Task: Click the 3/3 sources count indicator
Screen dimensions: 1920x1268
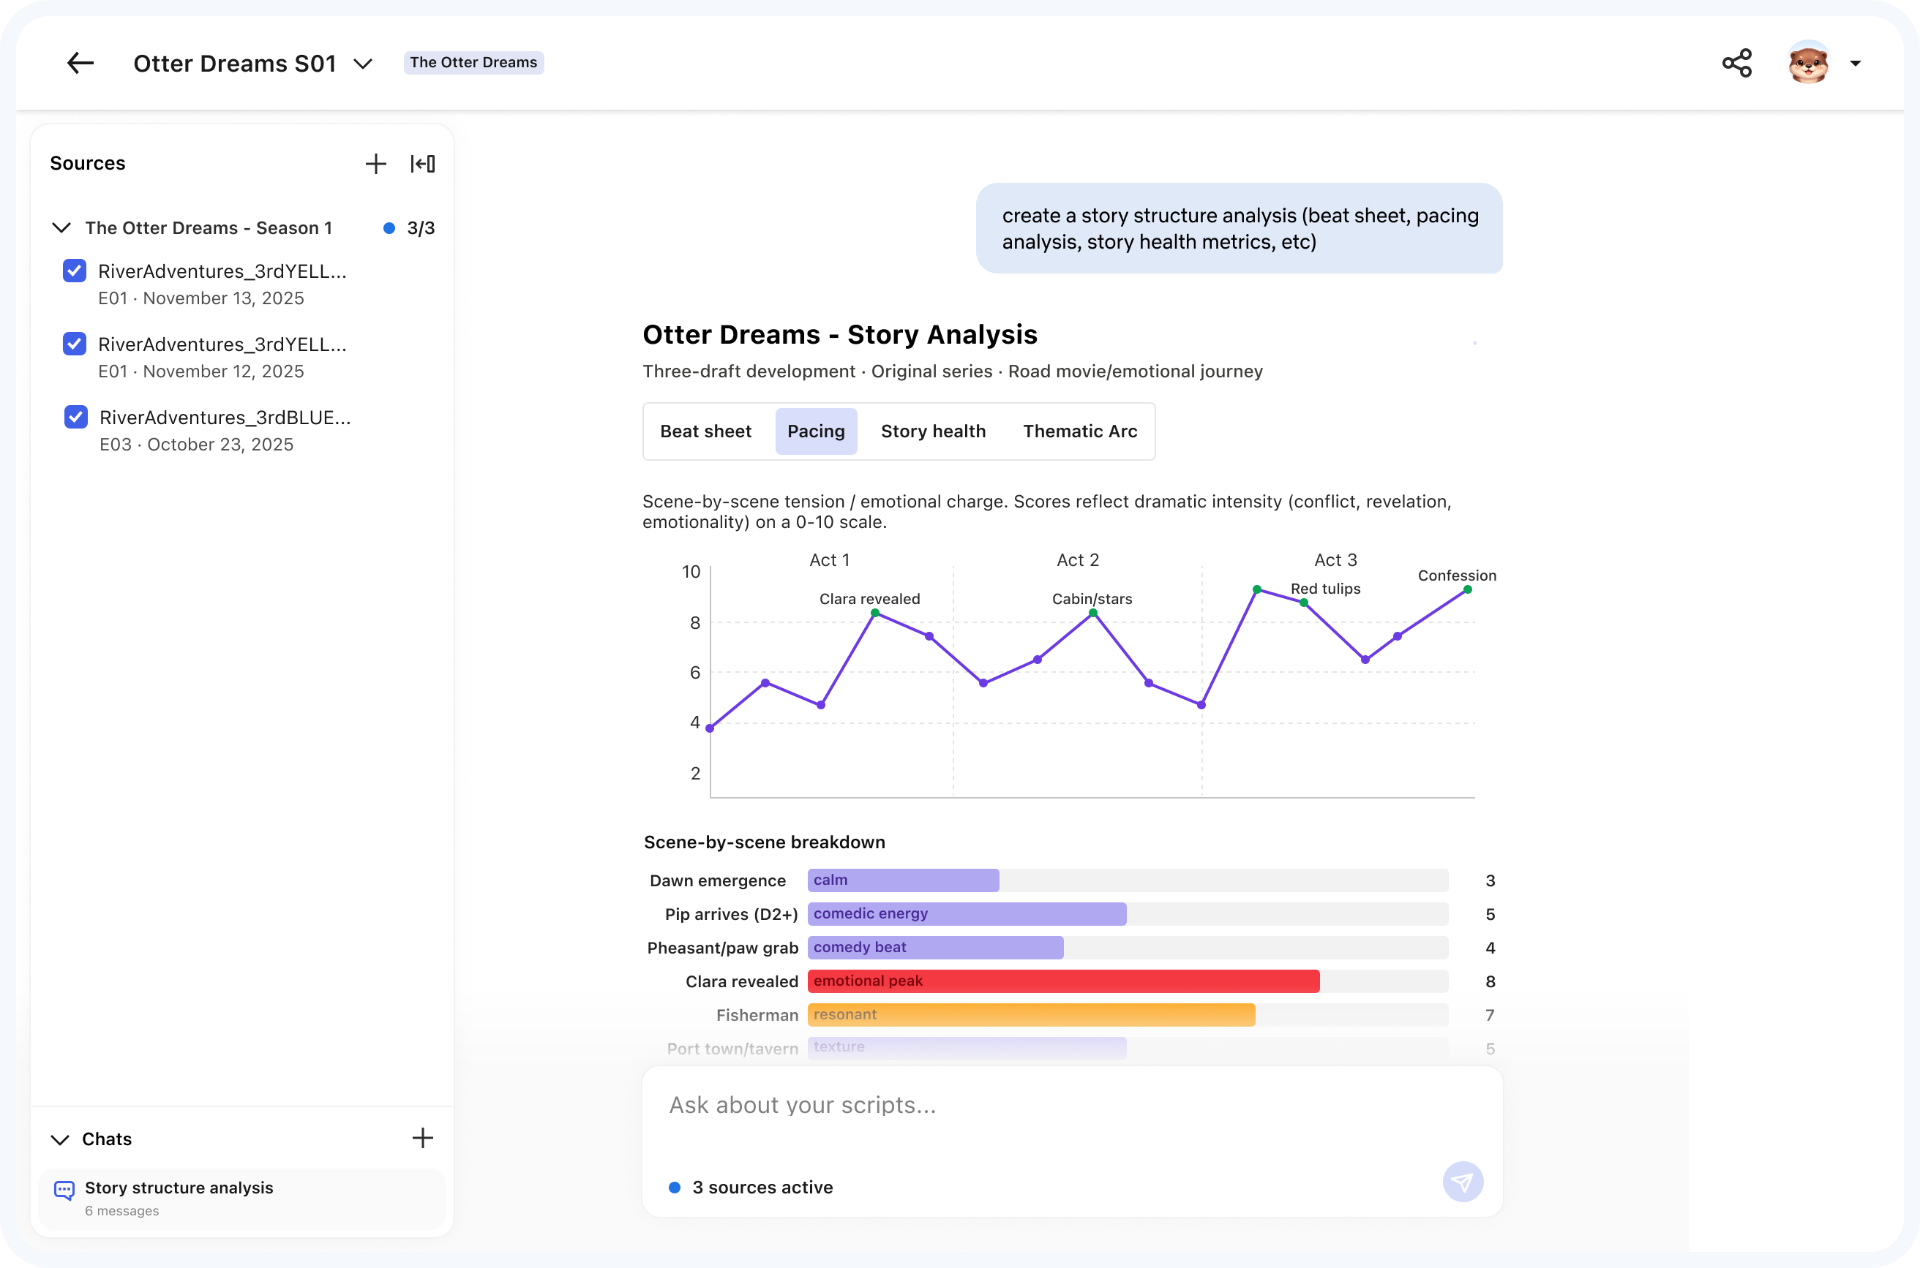Action: tap(410, 228)
